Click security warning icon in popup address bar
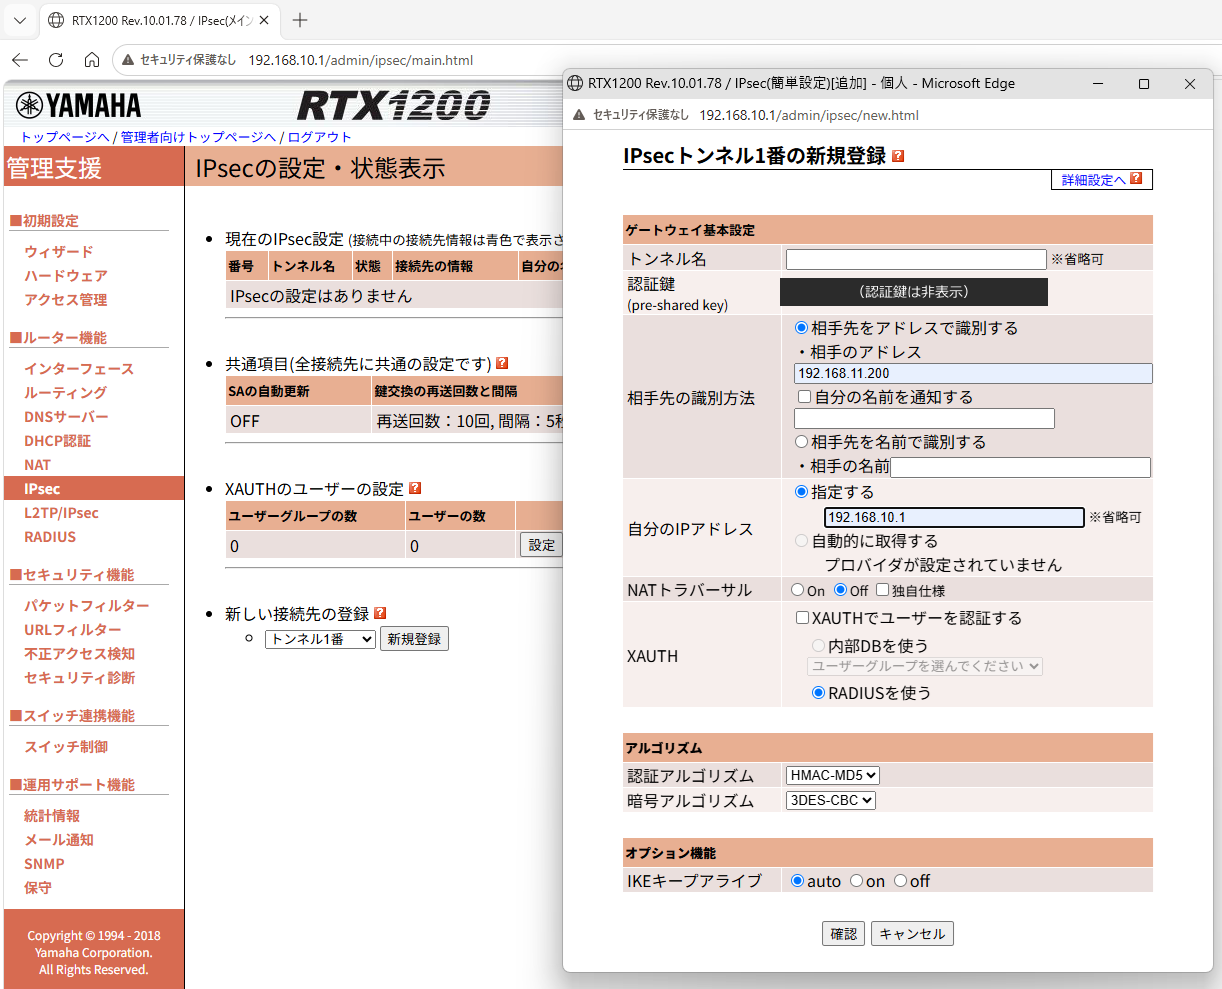This screenshot has width=1222, height=989. (579, 115)
